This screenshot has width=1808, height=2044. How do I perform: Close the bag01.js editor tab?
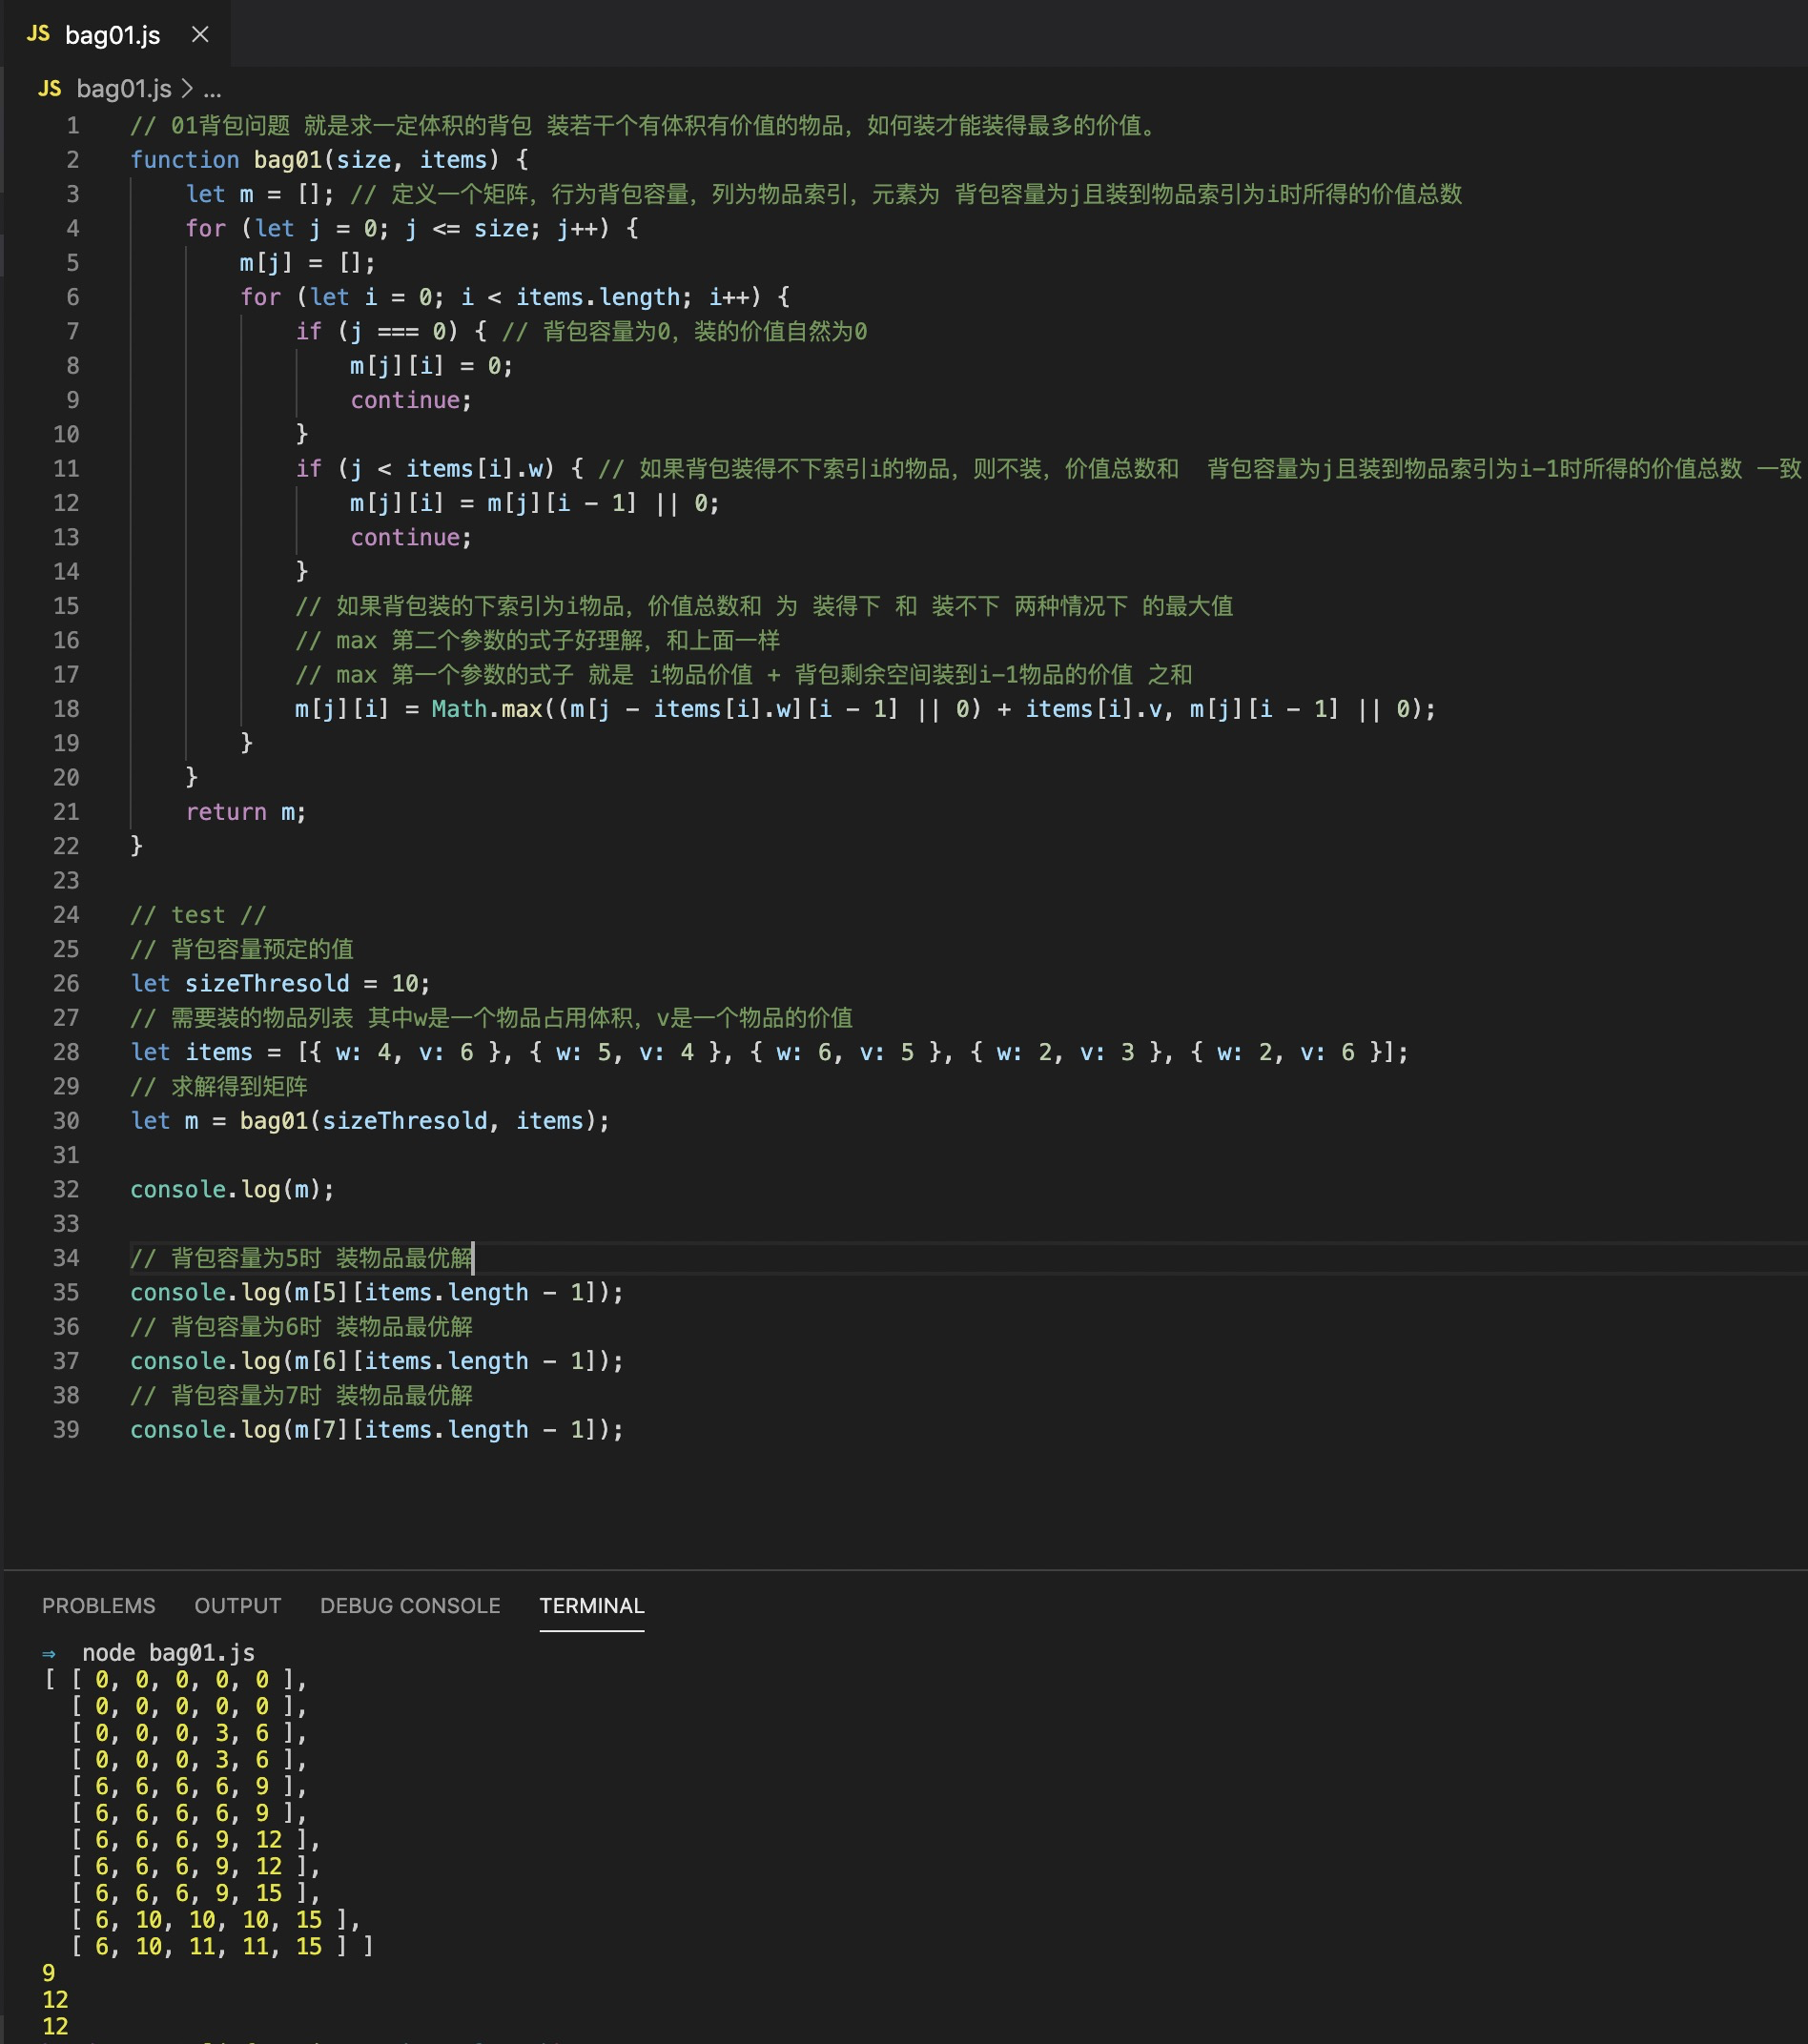coord(200,34)
